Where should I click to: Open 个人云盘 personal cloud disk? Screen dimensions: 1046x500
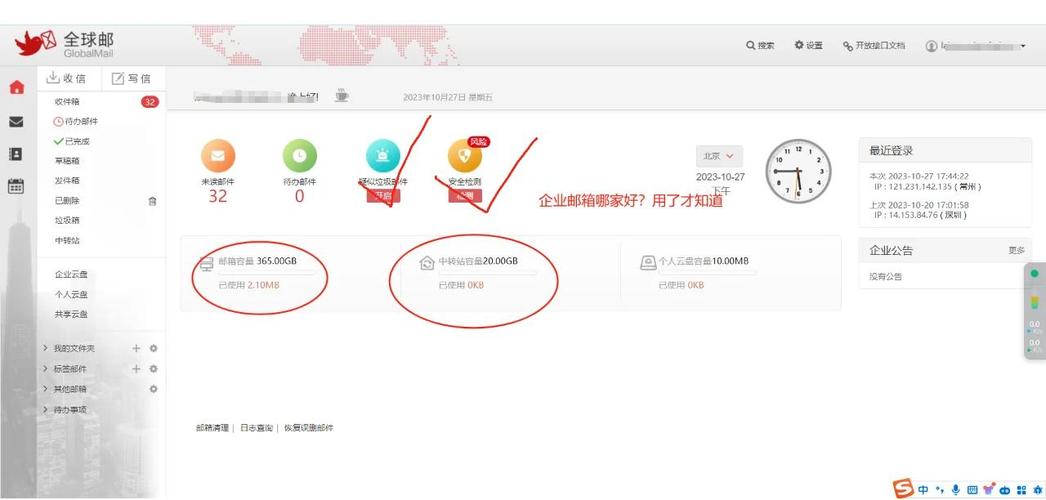click(x=71, y=294)
